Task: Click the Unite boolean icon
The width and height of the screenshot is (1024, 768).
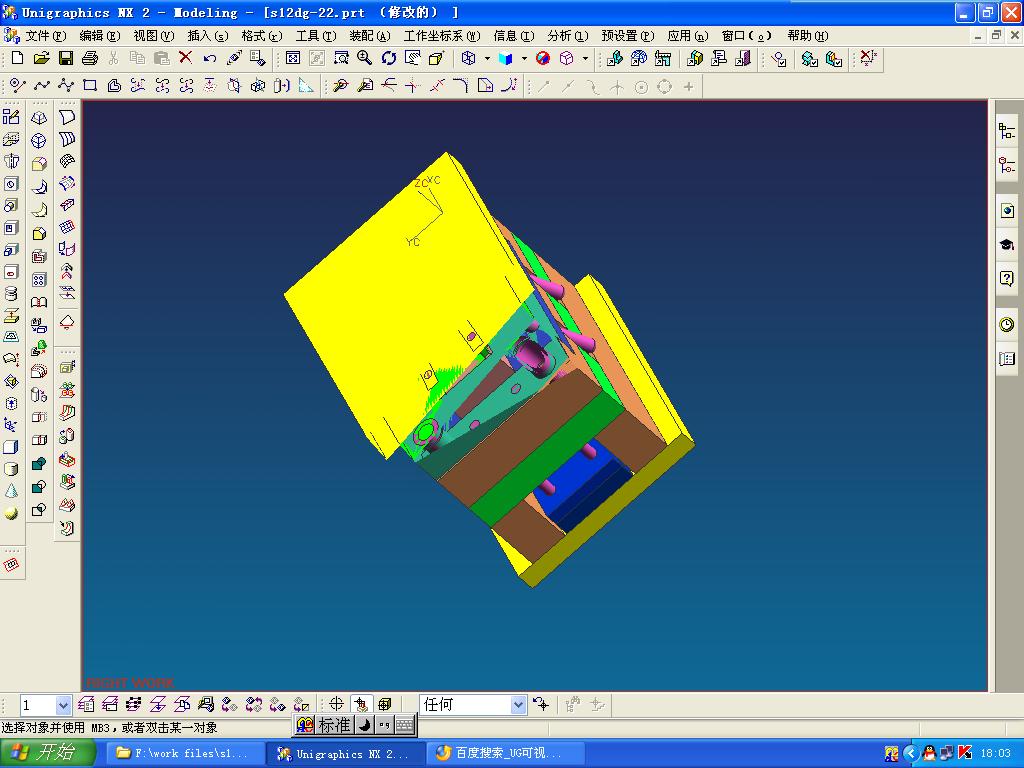Action: coord(39,464)
